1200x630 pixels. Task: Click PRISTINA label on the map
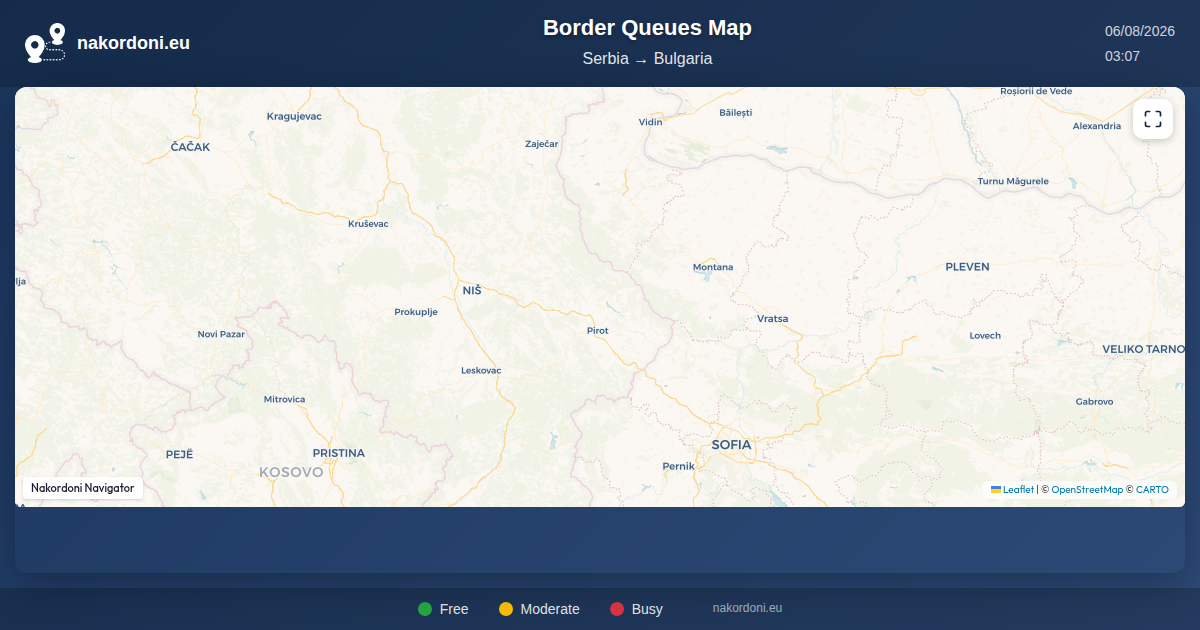pos(339,453)
